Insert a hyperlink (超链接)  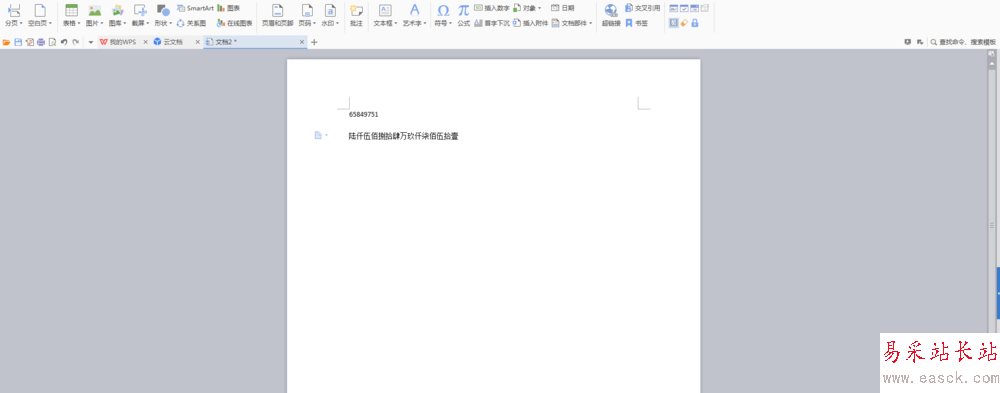pyautogui.click(x=611, y=15)
